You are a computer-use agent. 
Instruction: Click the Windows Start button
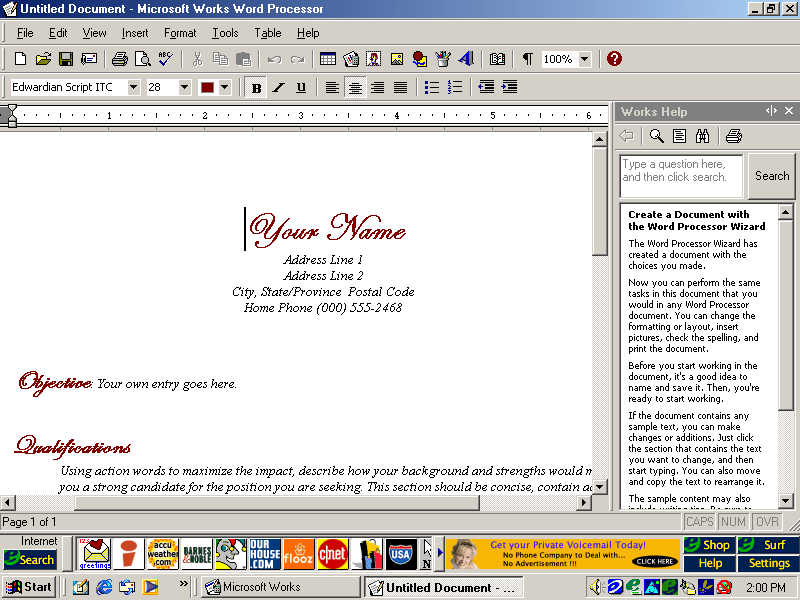tap(29, 587)
